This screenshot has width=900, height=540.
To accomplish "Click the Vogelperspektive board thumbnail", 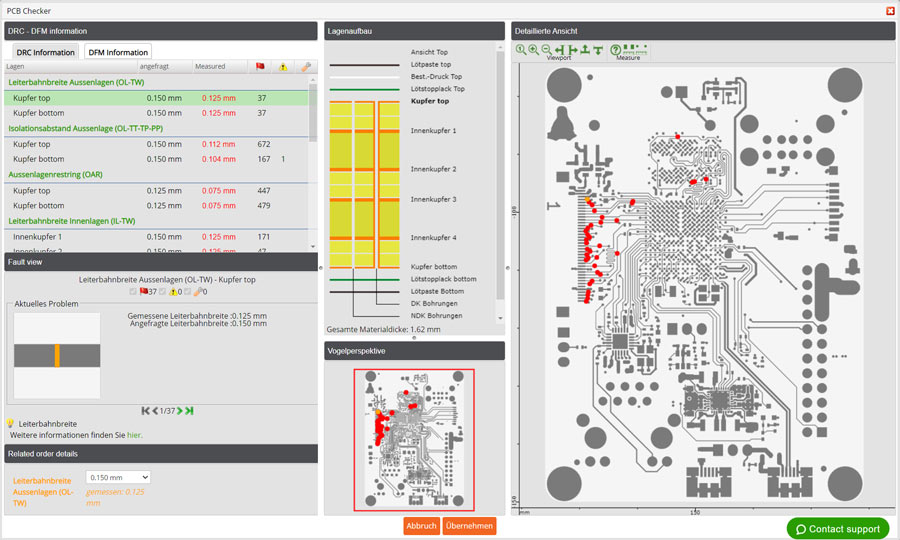I will pyautogui.click(x=414, y=440).
